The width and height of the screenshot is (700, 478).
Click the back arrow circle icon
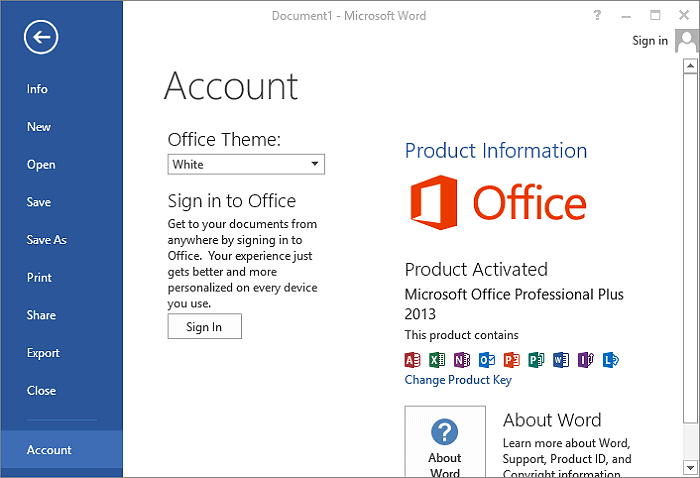41,37
